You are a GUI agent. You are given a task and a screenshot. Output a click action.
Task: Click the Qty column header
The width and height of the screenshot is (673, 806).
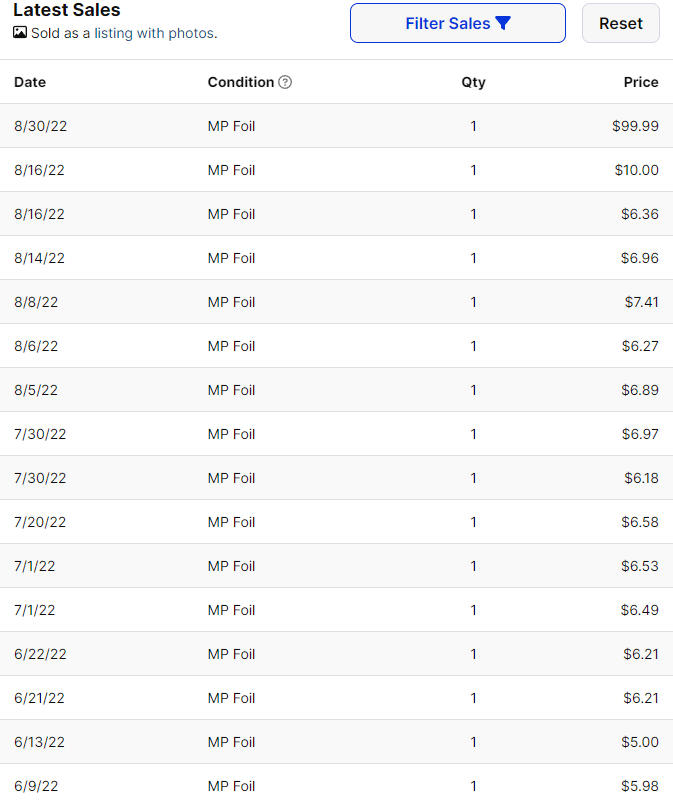[x=473, y=82]
